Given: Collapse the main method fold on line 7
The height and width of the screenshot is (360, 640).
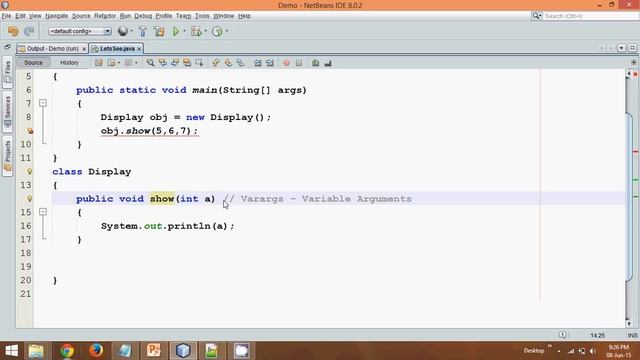Looking at the screenshot, I should (43, 103).
